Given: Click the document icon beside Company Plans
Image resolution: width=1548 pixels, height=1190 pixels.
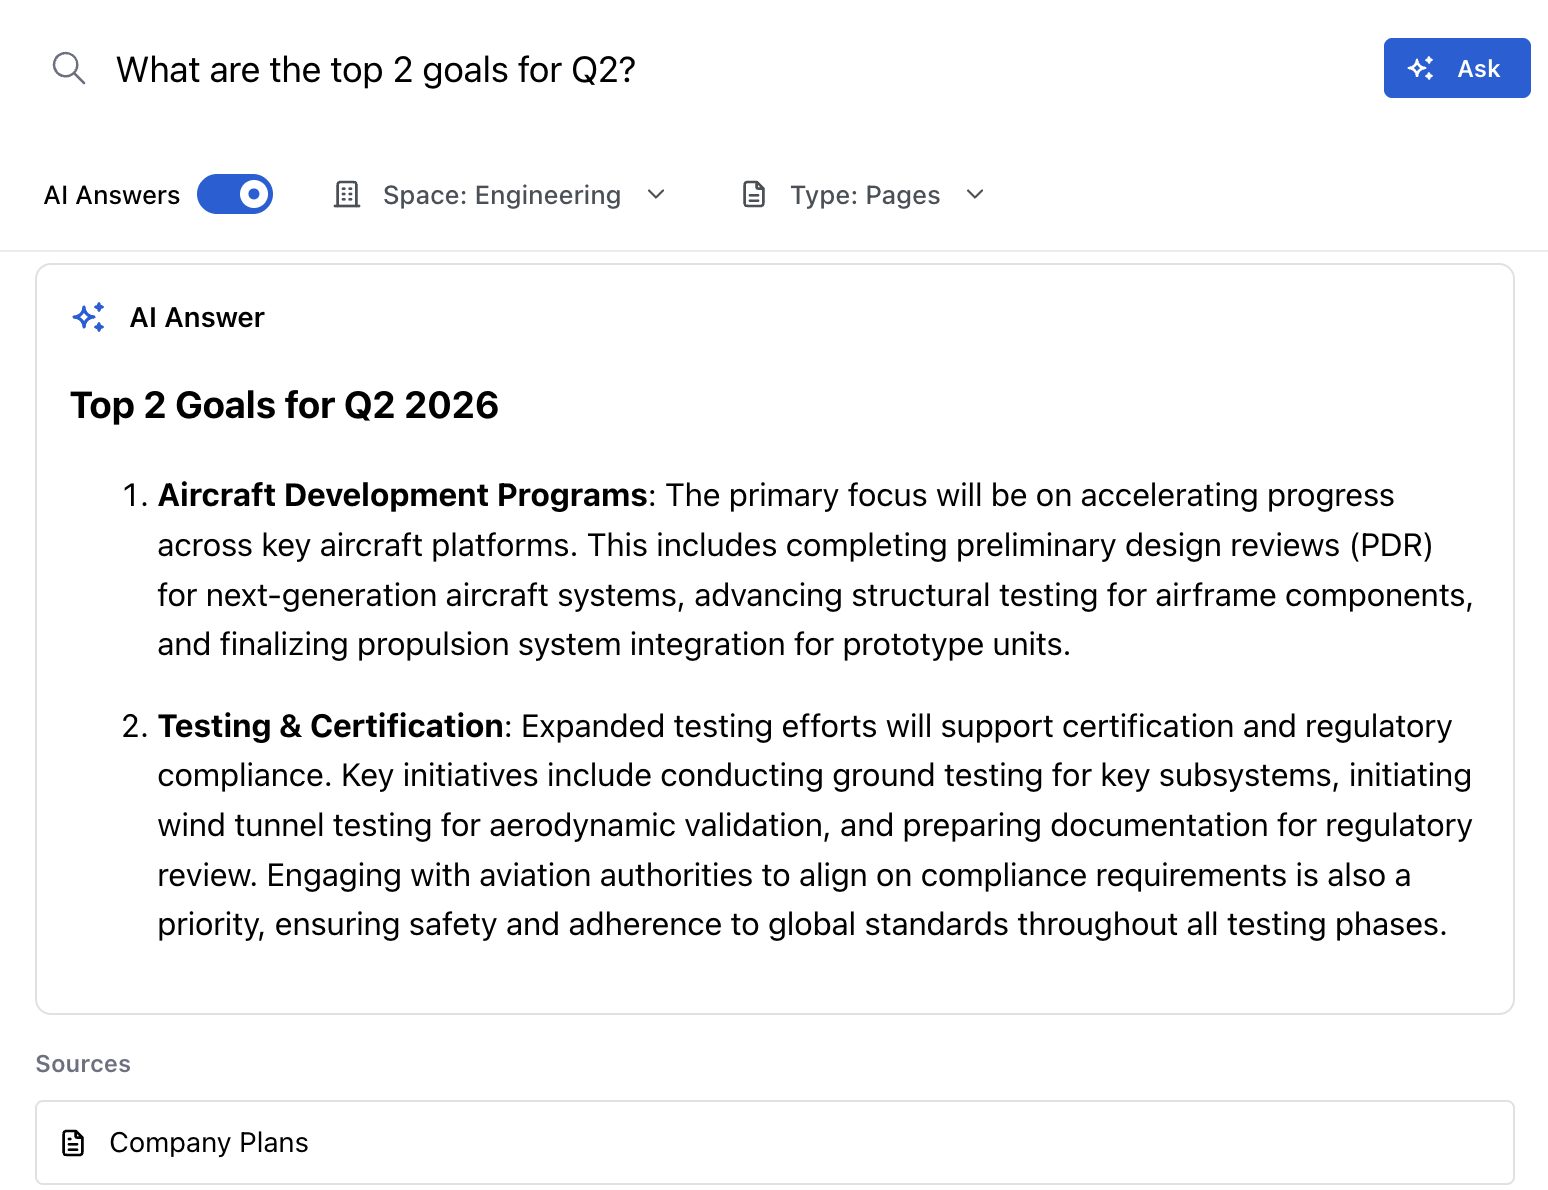Looking at the screenshot, I should click(x=73, y=1142).
